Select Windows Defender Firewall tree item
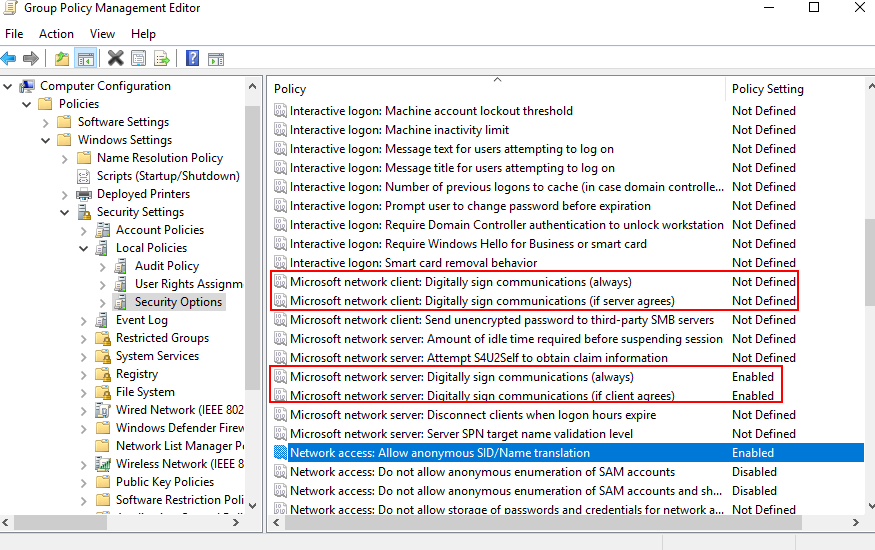This screenshot has width=875, height=550. tap(179, 428)
